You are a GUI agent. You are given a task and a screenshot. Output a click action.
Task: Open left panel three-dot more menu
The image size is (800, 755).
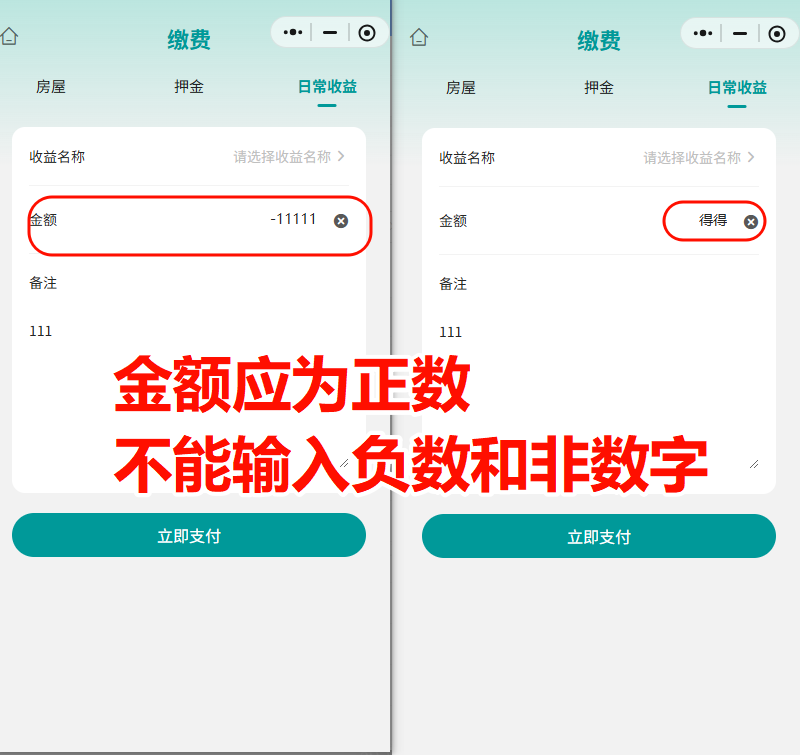tap(293, 32)
